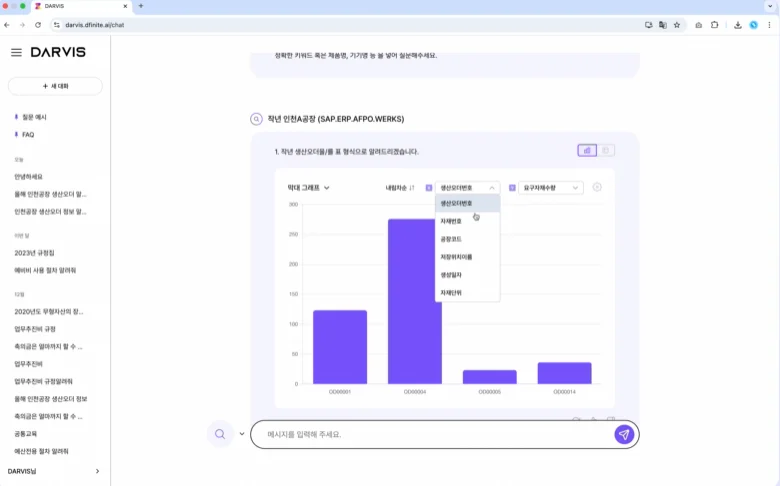The width and height of the screenshot is (780, 486).
Task: Switch to chart view icon
Action: click(587, 151)
